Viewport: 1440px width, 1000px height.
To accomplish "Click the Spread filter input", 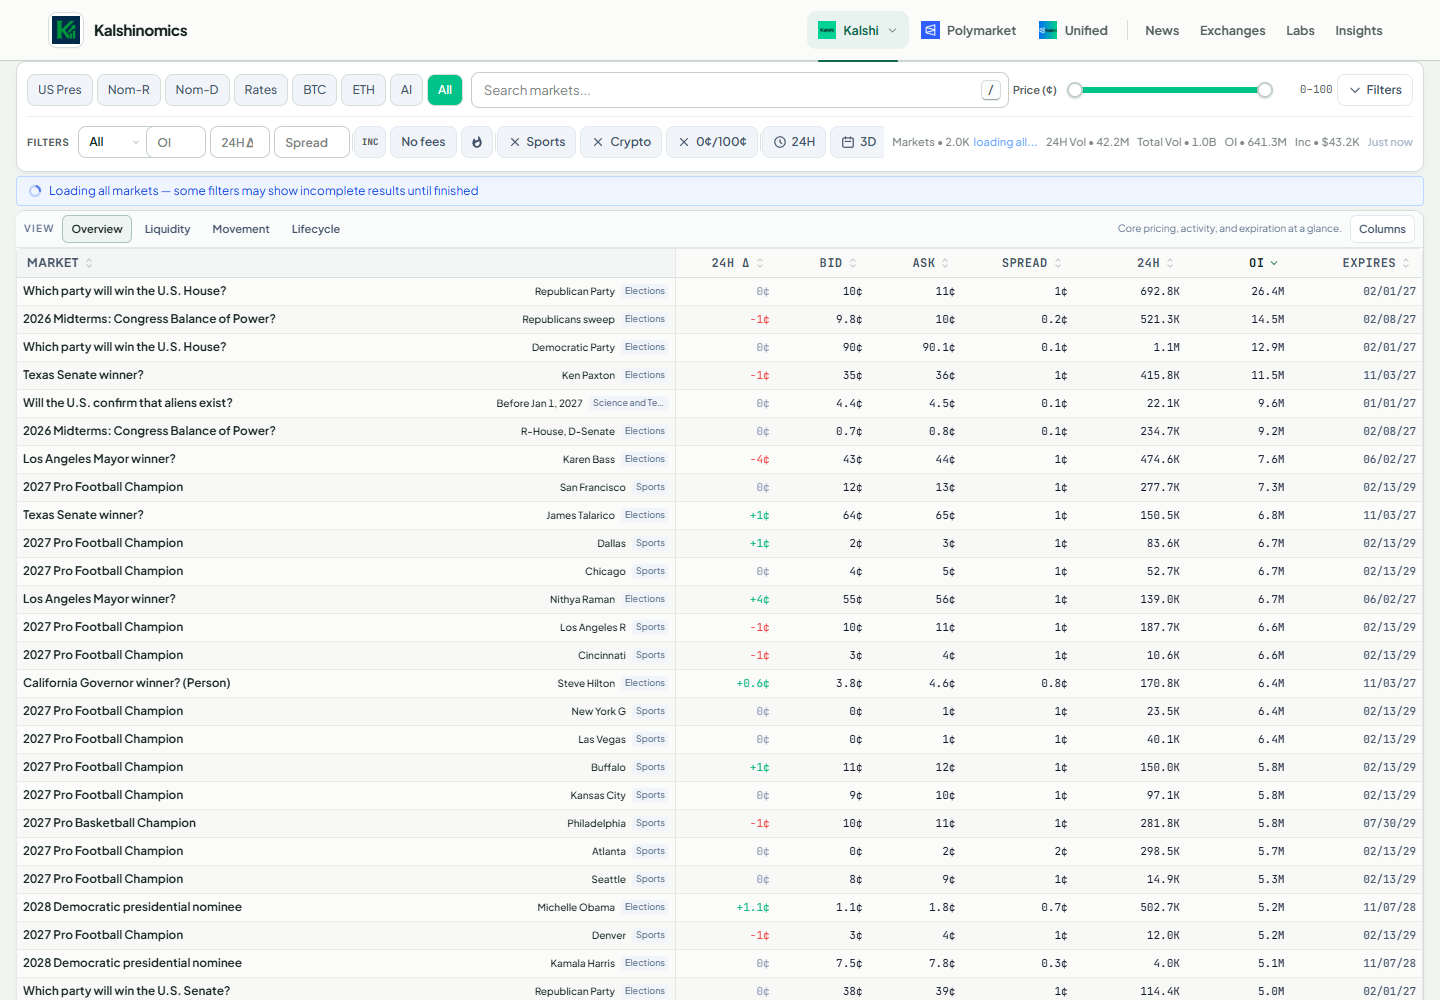I will coord(312,142).
